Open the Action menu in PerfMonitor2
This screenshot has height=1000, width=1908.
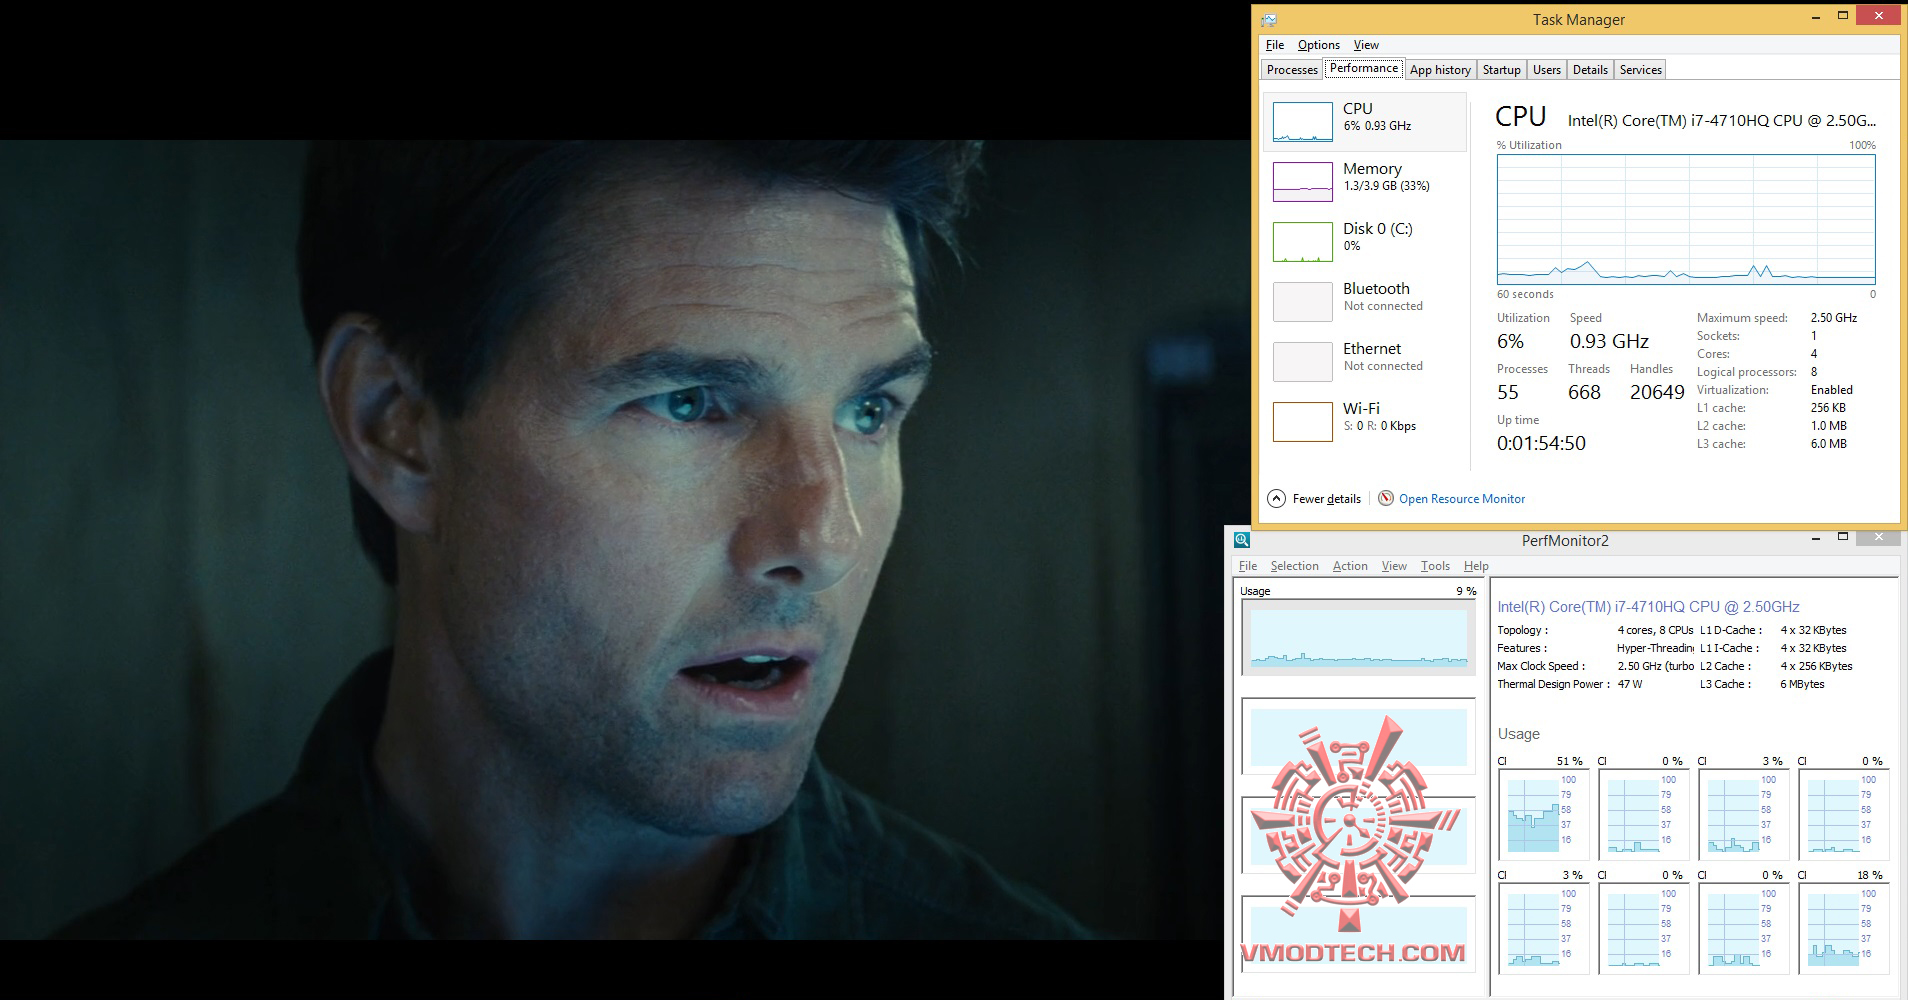pyautogui.click(x=1350, y=566)
